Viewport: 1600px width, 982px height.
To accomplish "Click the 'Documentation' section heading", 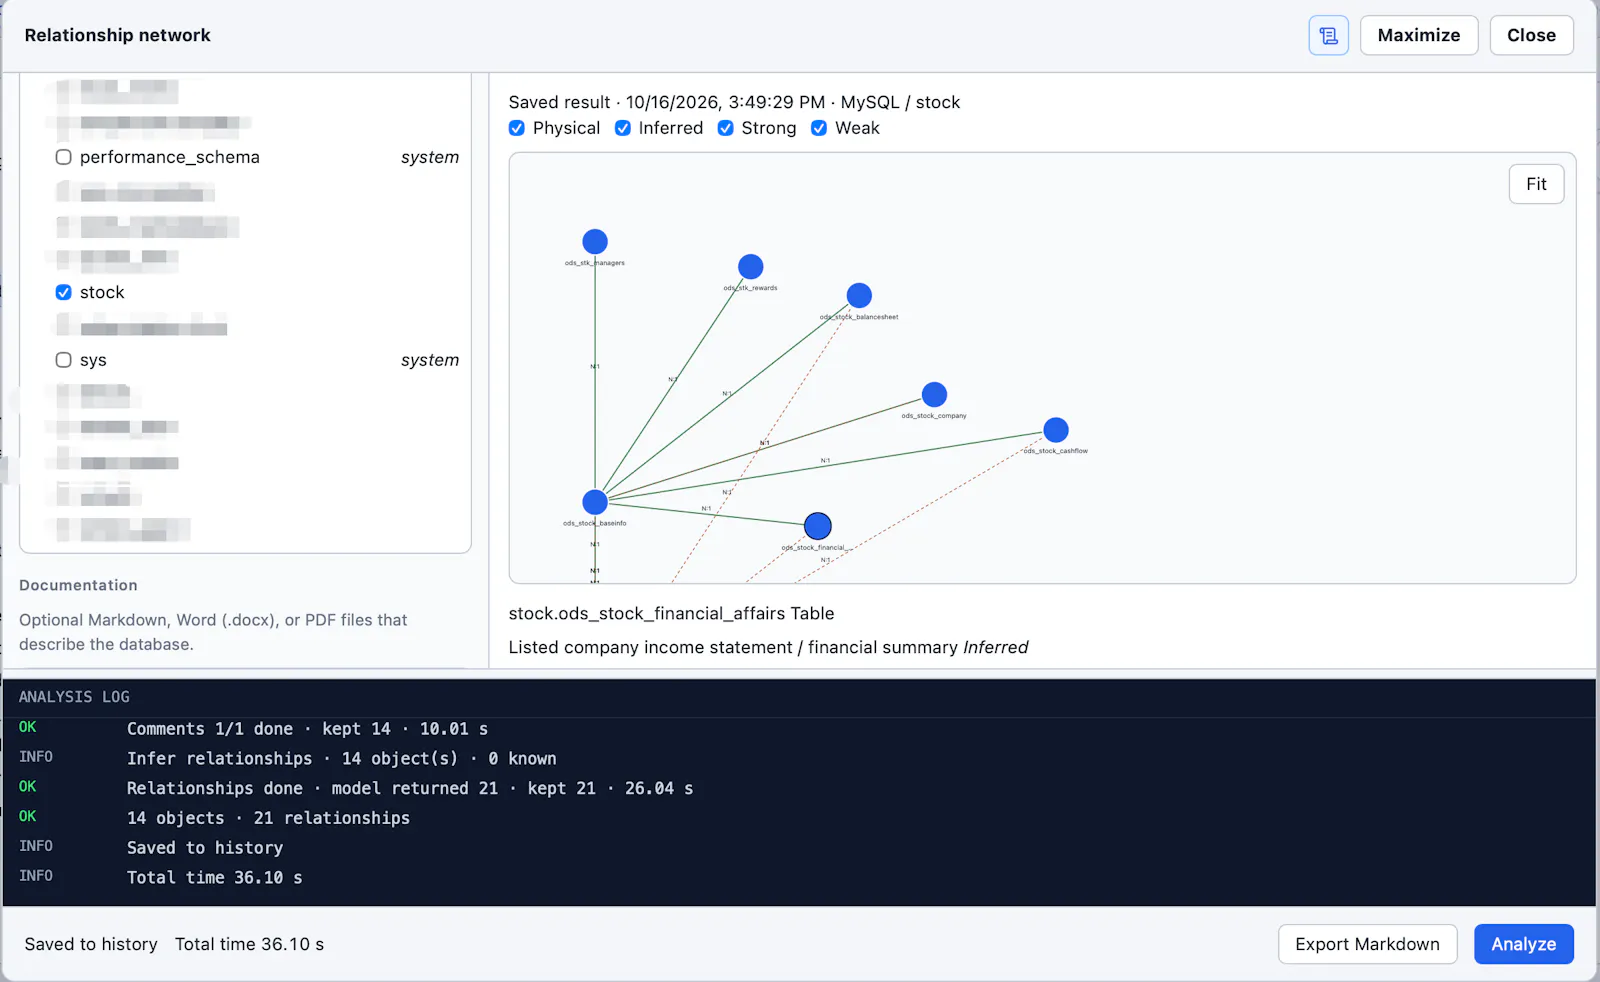I will coord(78,585).
